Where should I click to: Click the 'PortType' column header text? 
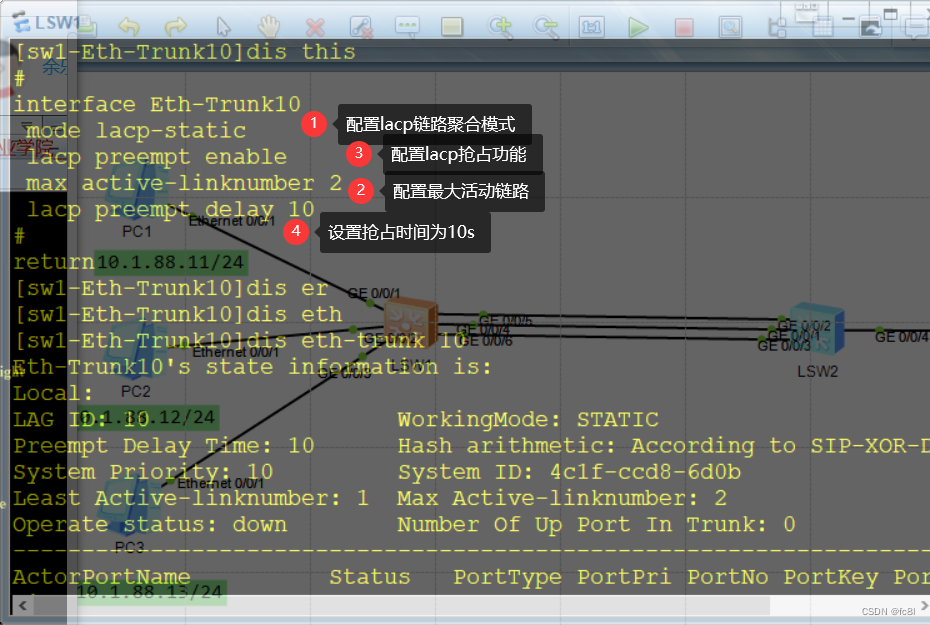507,577
